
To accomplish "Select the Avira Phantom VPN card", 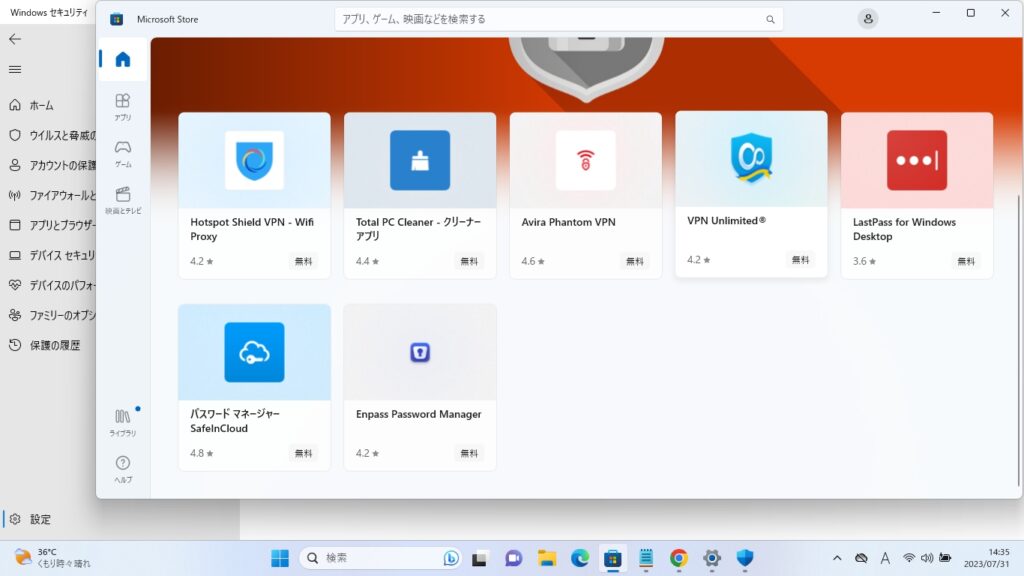I will (x=585, y=195).
